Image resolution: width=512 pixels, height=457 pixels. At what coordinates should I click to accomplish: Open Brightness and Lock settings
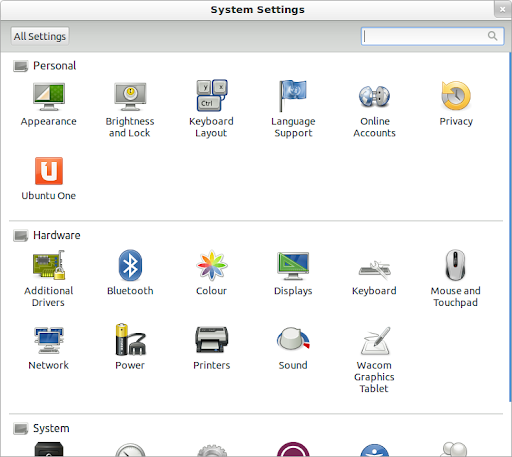point(130,110)
